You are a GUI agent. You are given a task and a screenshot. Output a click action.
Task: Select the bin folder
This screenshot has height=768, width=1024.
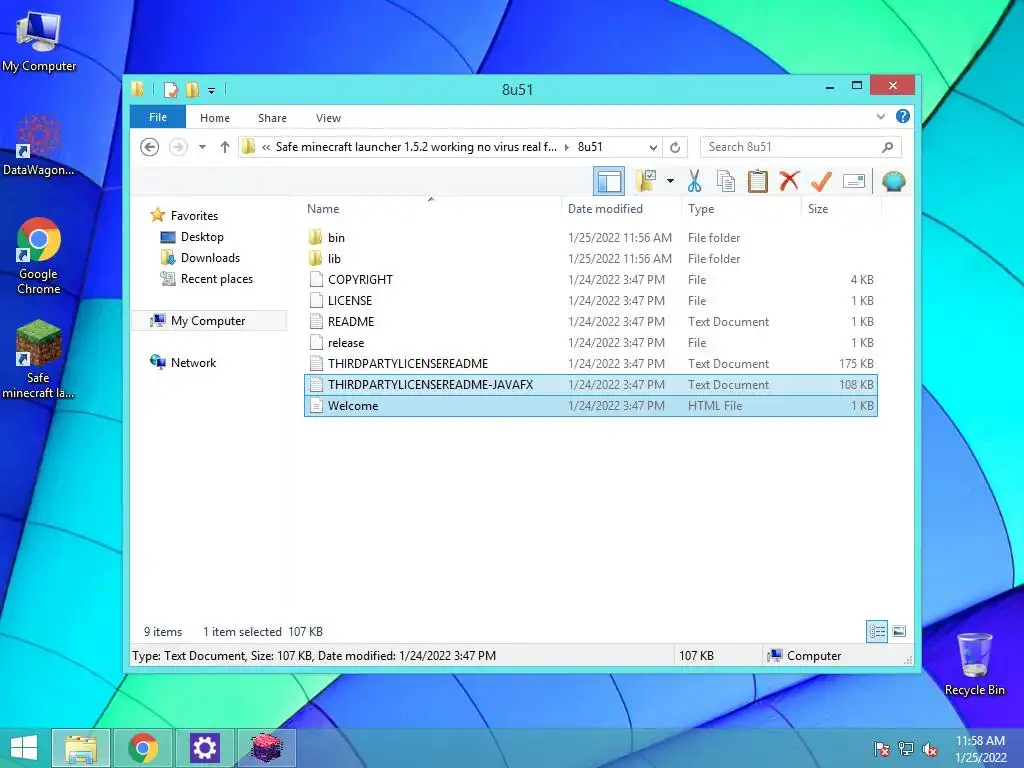click(x=591, y=238)
